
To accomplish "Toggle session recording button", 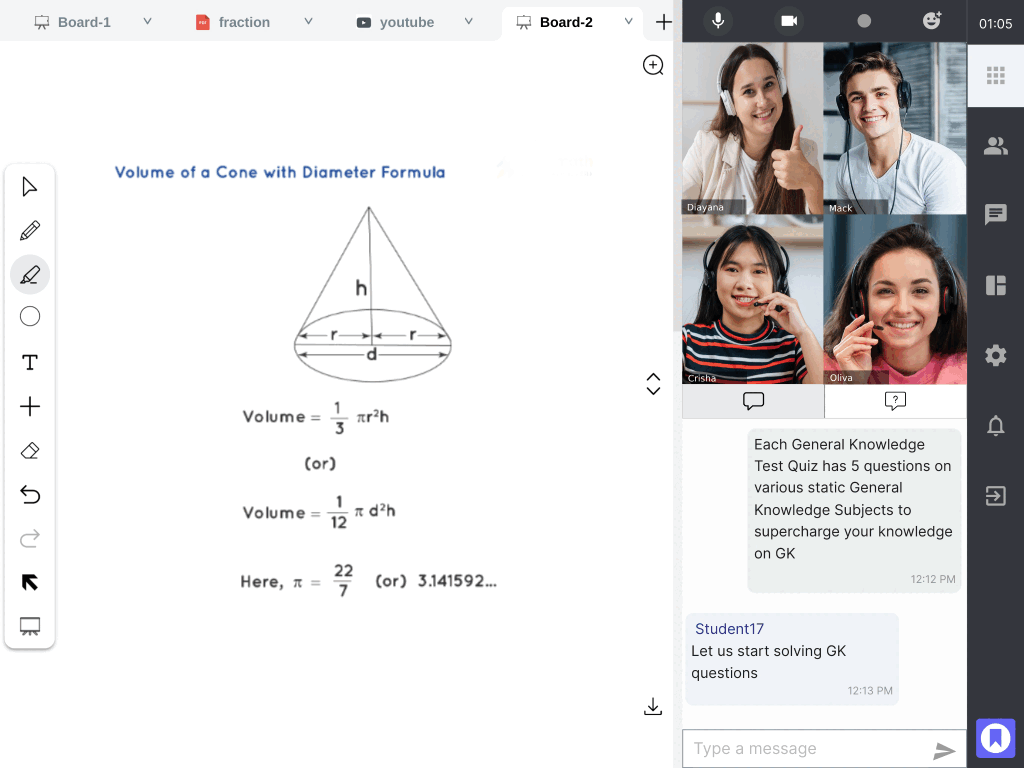I will pos(864,21).
